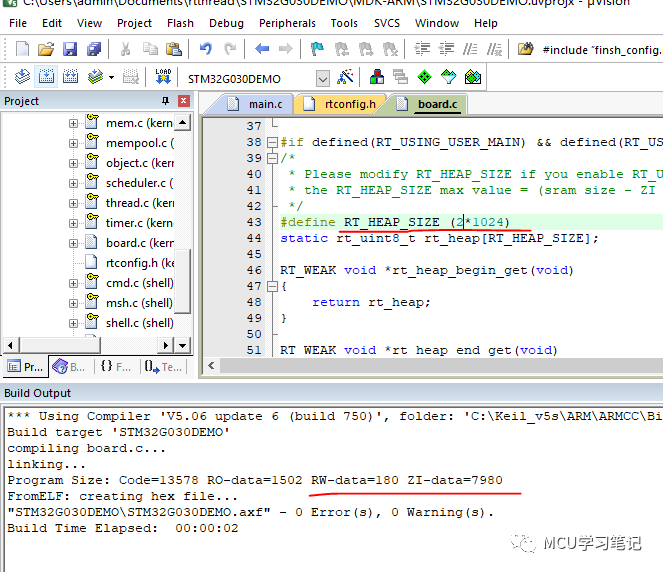Switch to the main.c editor tab
This screenshot has width=663, height=572.
click(x=255, y=104)
